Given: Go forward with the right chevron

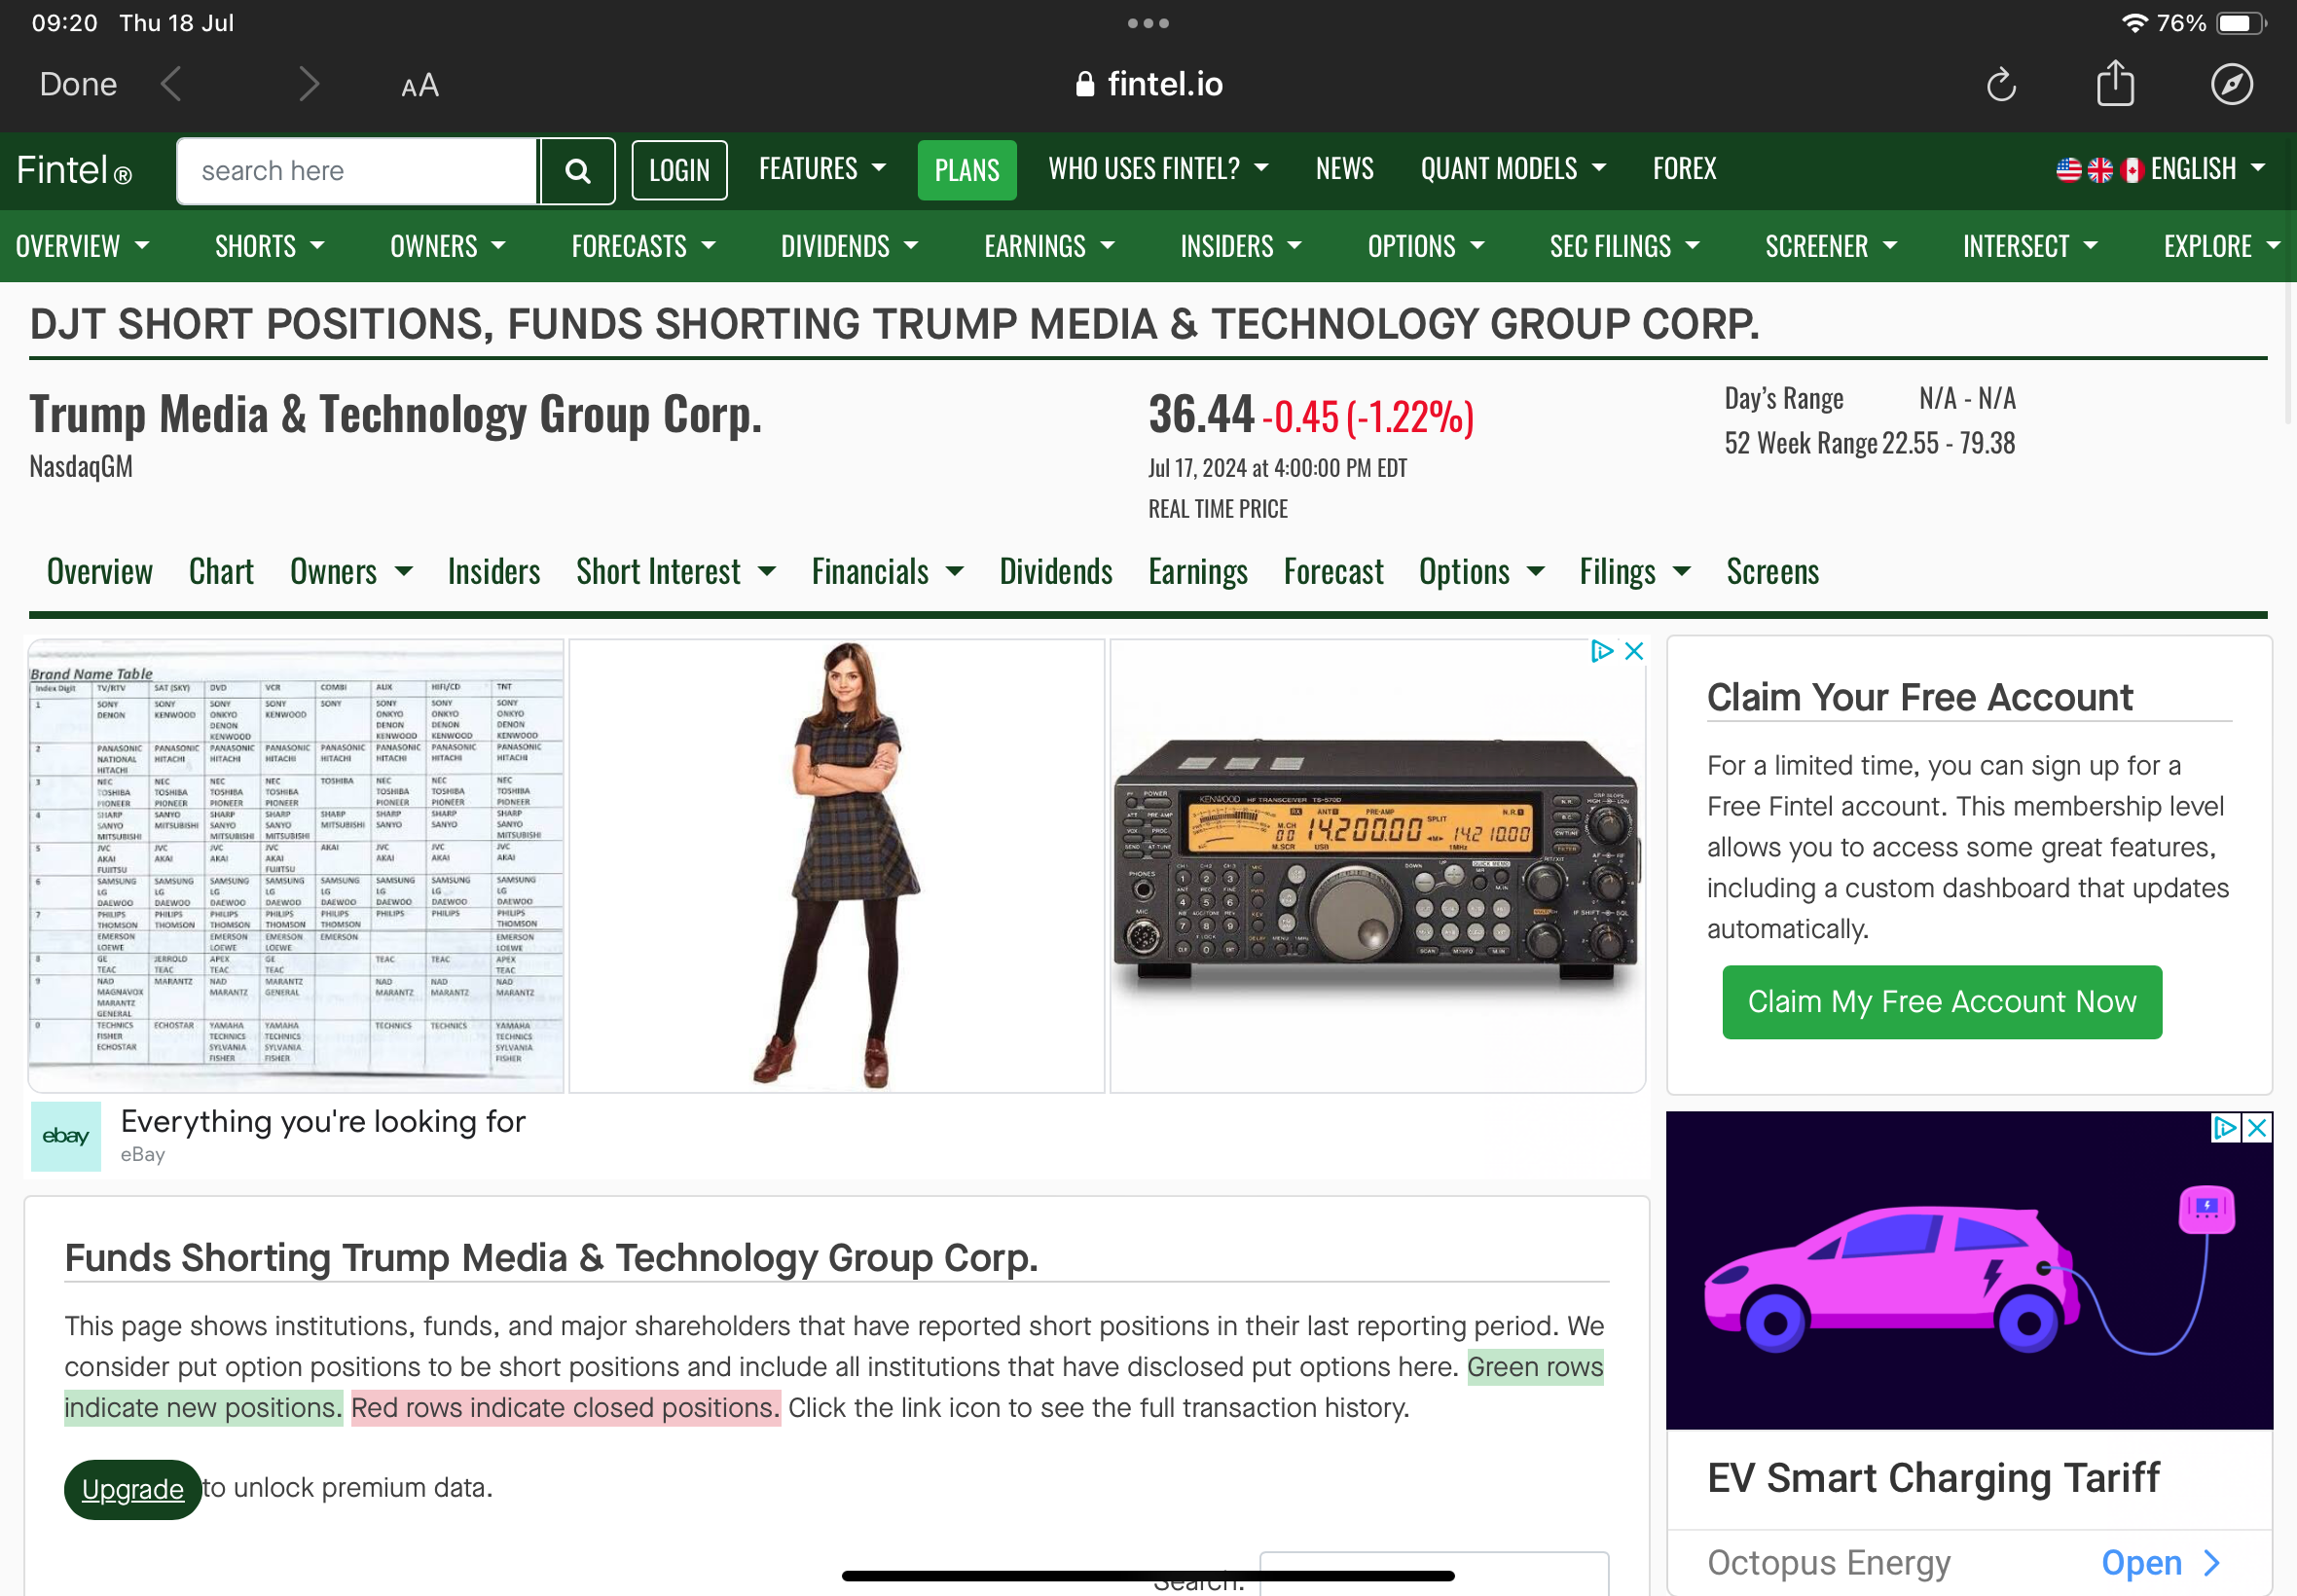Looking at the screenshot, I should point(309,84).
